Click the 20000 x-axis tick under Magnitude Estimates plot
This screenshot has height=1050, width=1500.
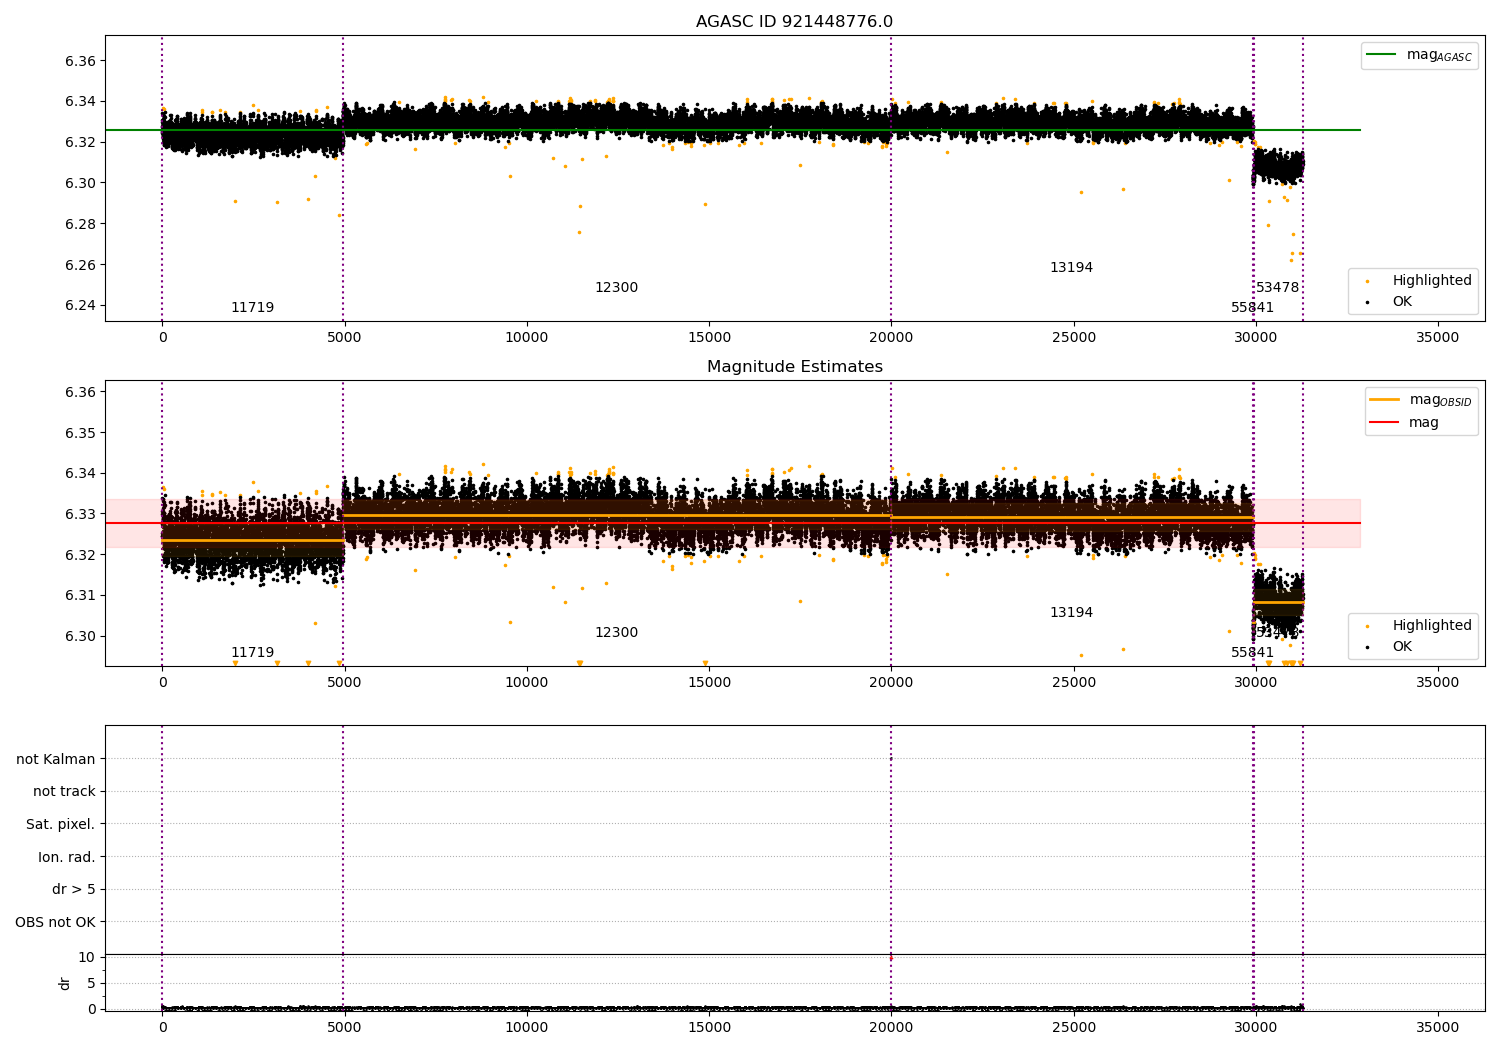pyautogui.click(x=891, y=683)
